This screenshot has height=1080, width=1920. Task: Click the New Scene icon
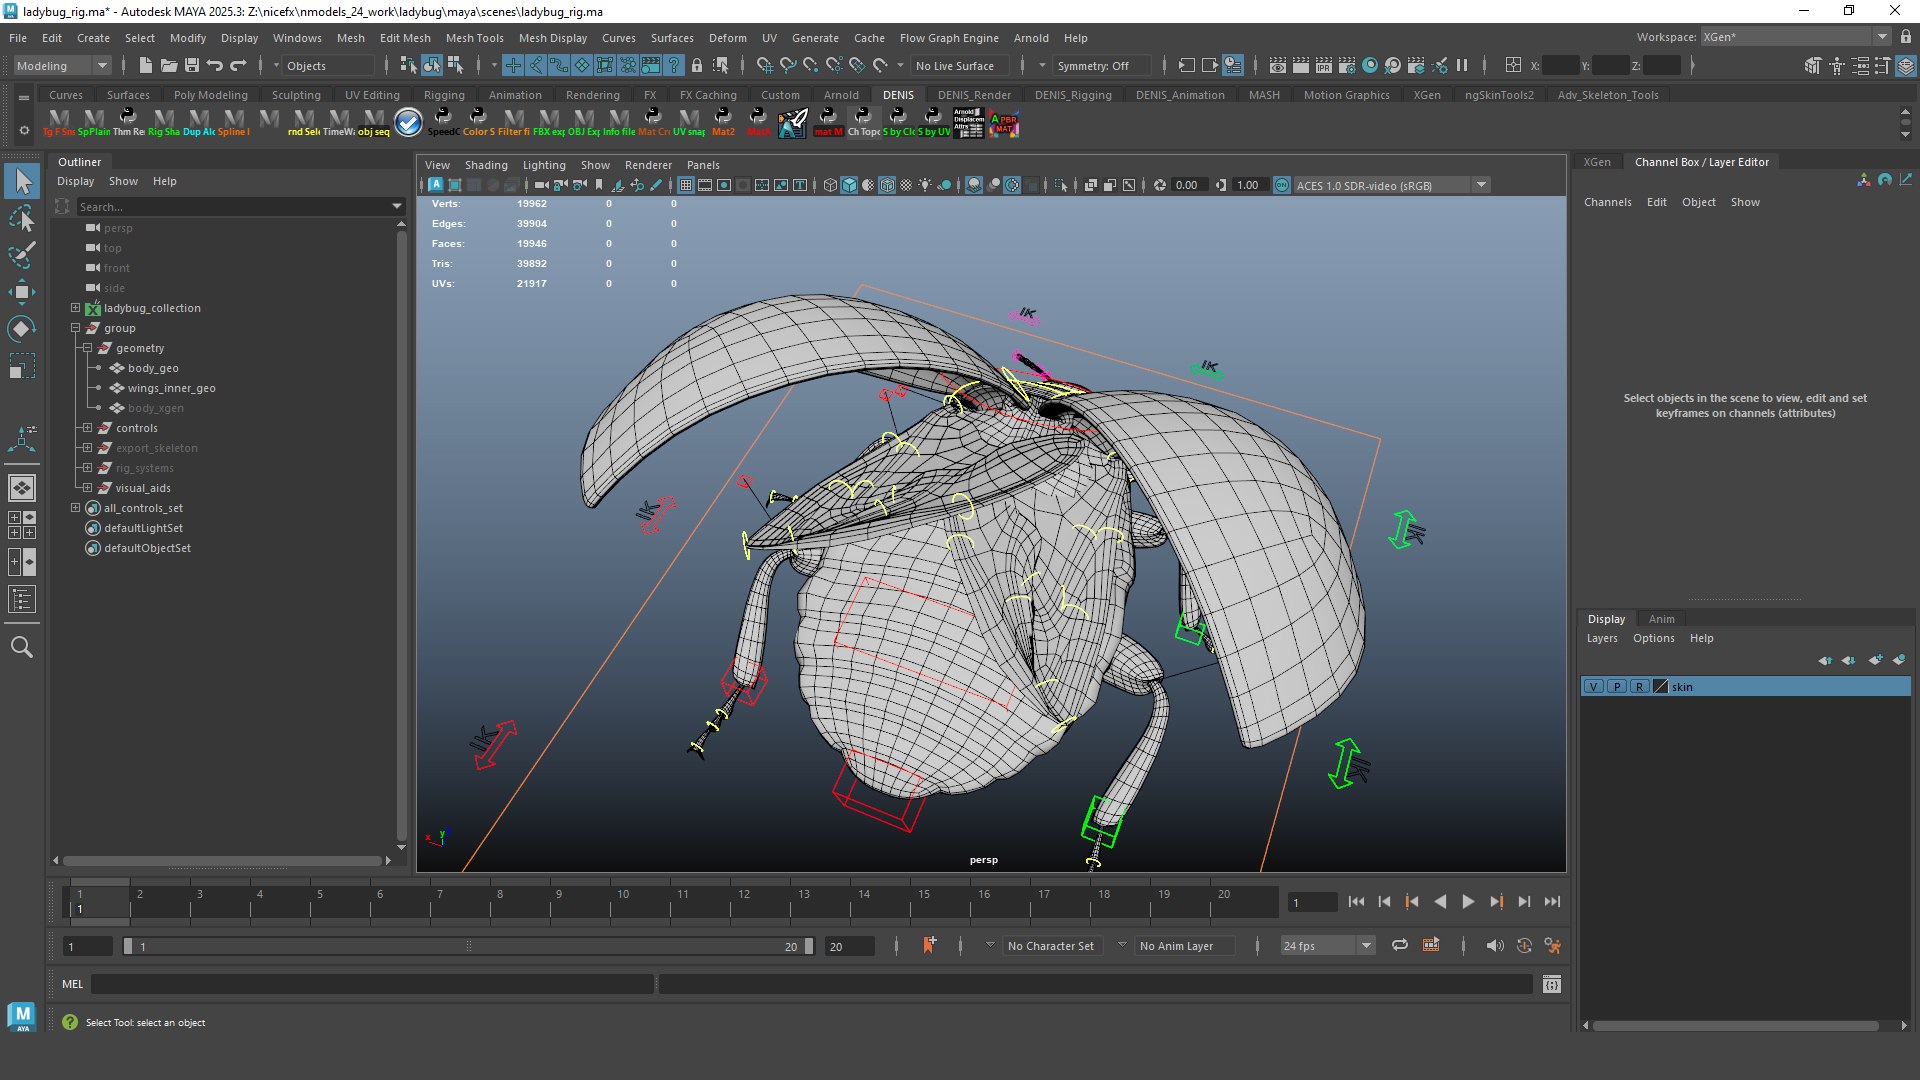pos(145,66)
